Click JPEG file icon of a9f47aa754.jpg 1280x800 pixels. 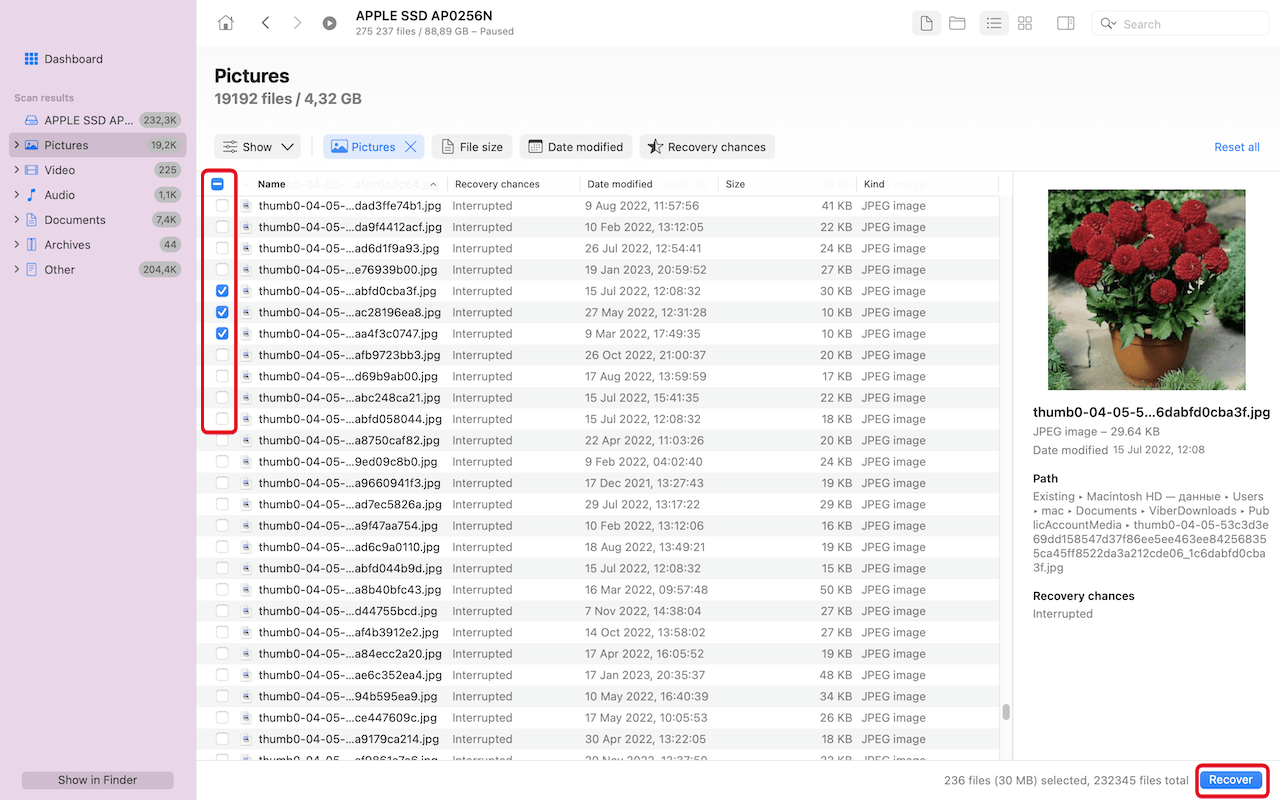246,526
